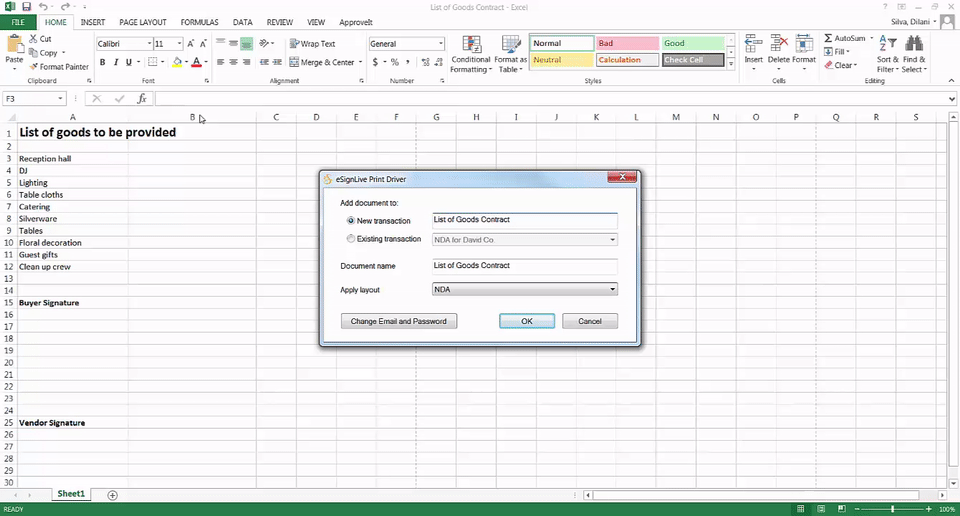Apply the Neutral cell style
Image resolution: width=960 pixels, height=516 pixels.
tap(561, 60)
